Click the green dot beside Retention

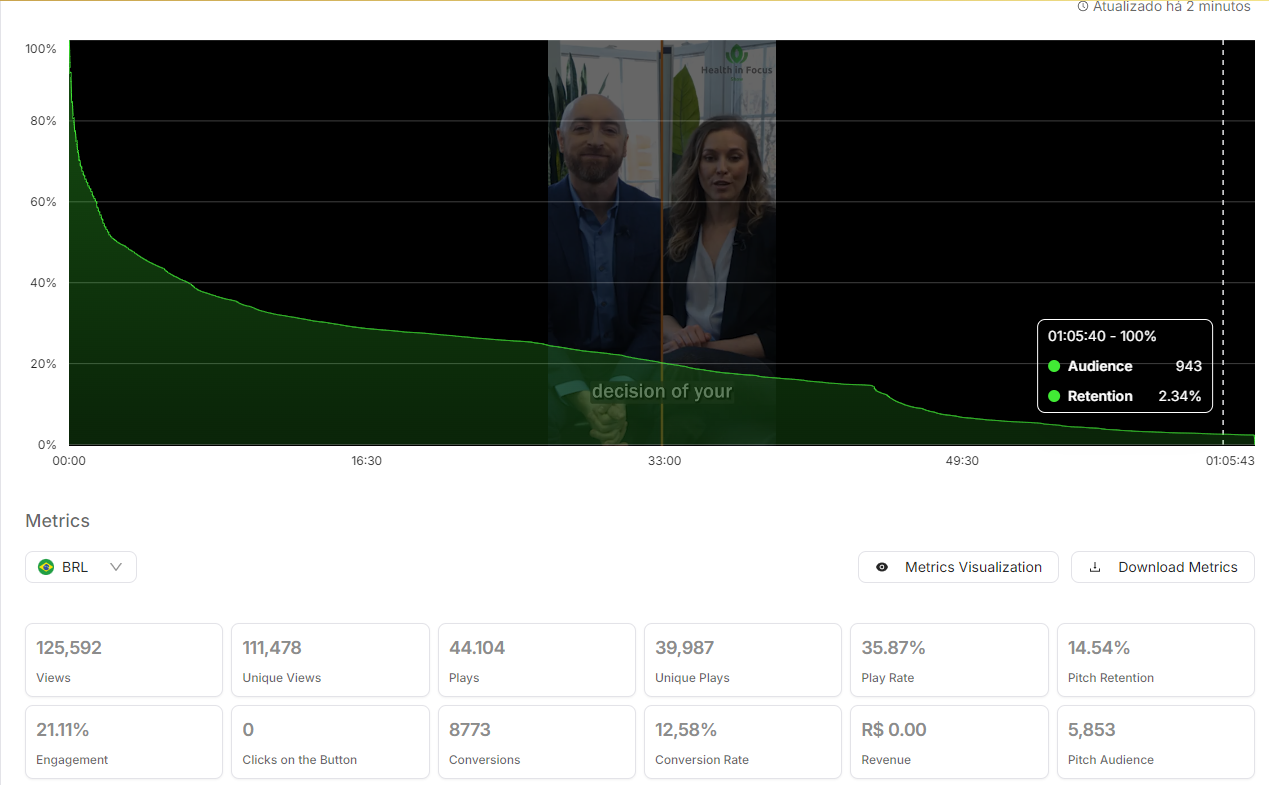(x=1054, y=396)
